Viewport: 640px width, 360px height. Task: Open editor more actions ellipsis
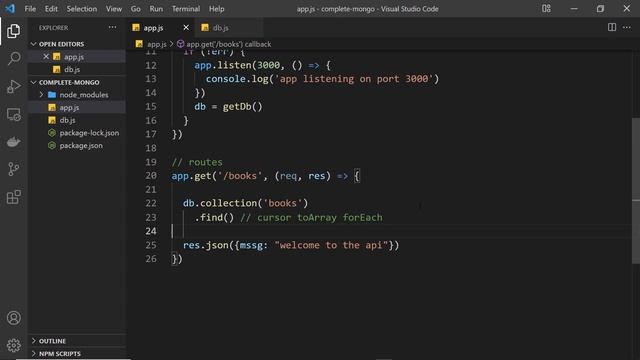coord(627,27)
